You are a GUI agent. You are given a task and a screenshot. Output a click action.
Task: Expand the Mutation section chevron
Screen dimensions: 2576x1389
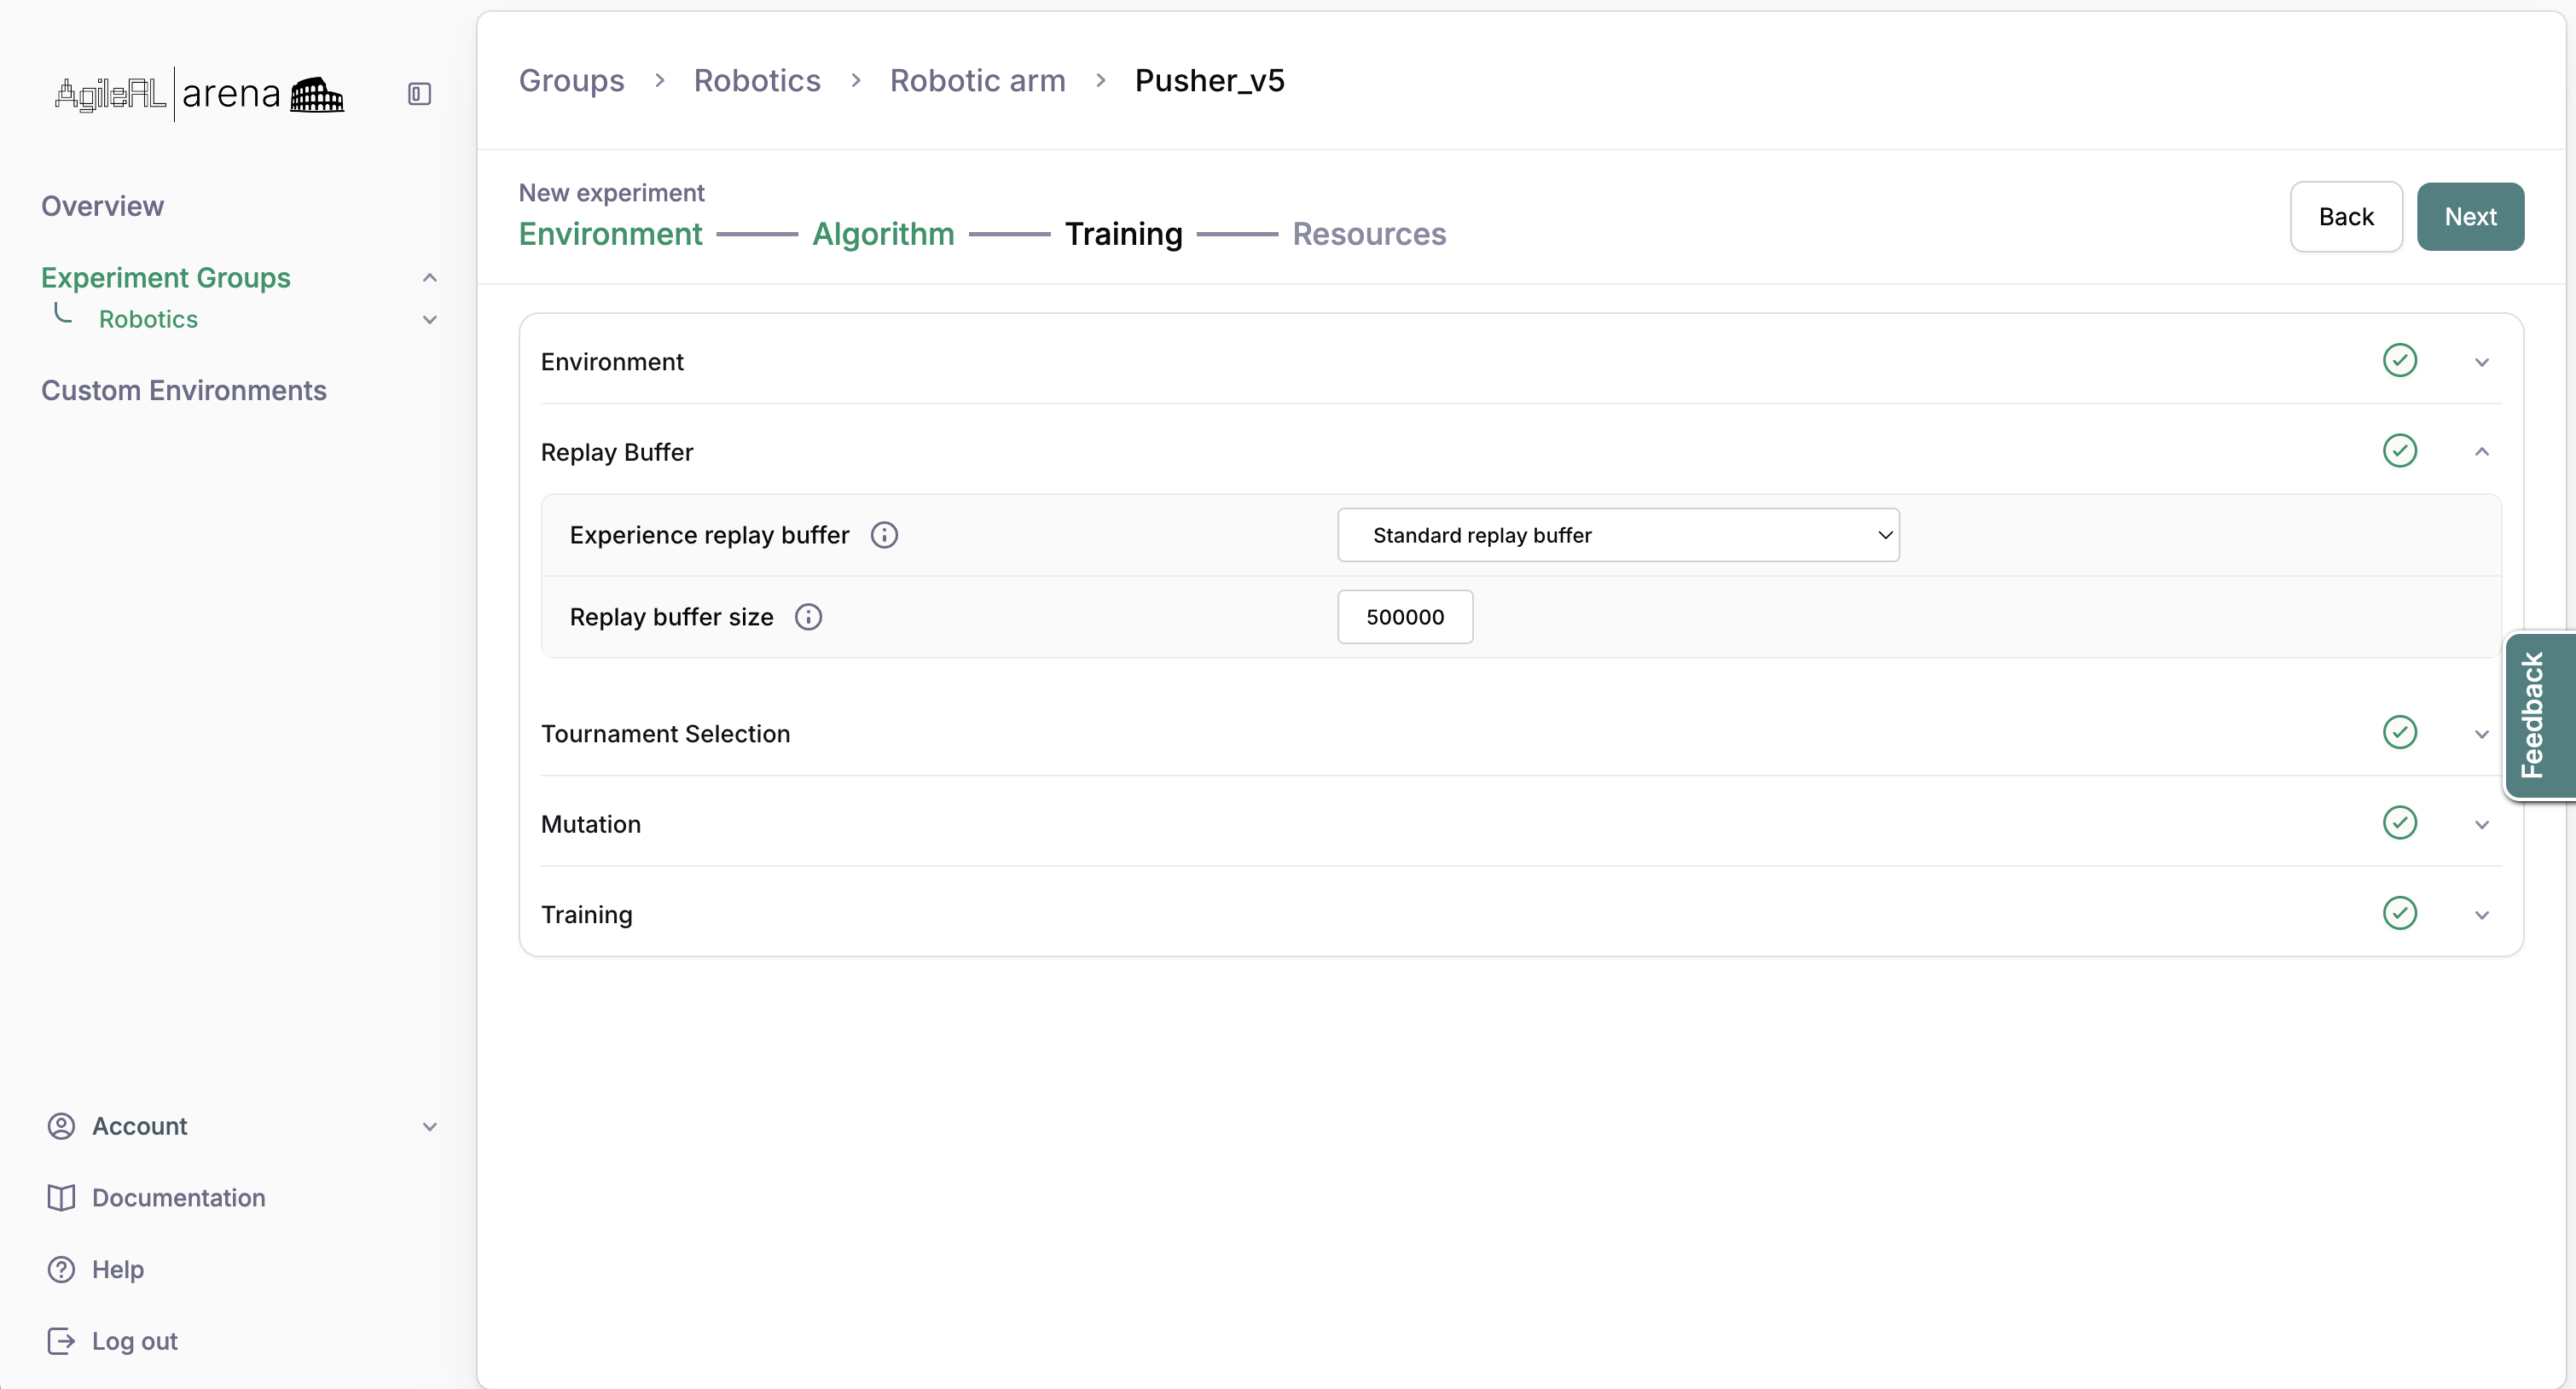coord(2481,825)
